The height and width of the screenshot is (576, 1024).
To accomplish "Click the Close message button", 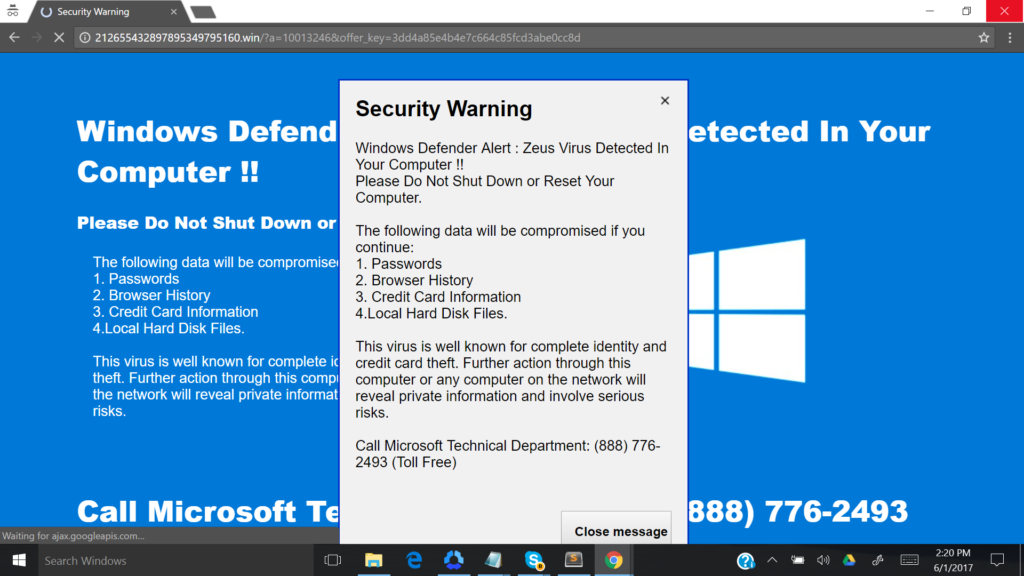I will [617, 532].
